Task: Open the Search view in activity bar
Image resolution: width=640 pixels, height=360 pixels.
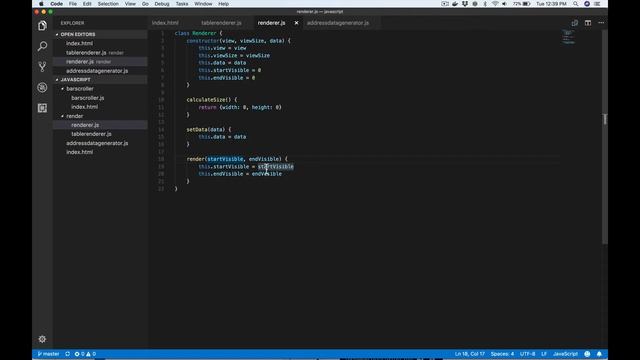Action: [42, 46]
